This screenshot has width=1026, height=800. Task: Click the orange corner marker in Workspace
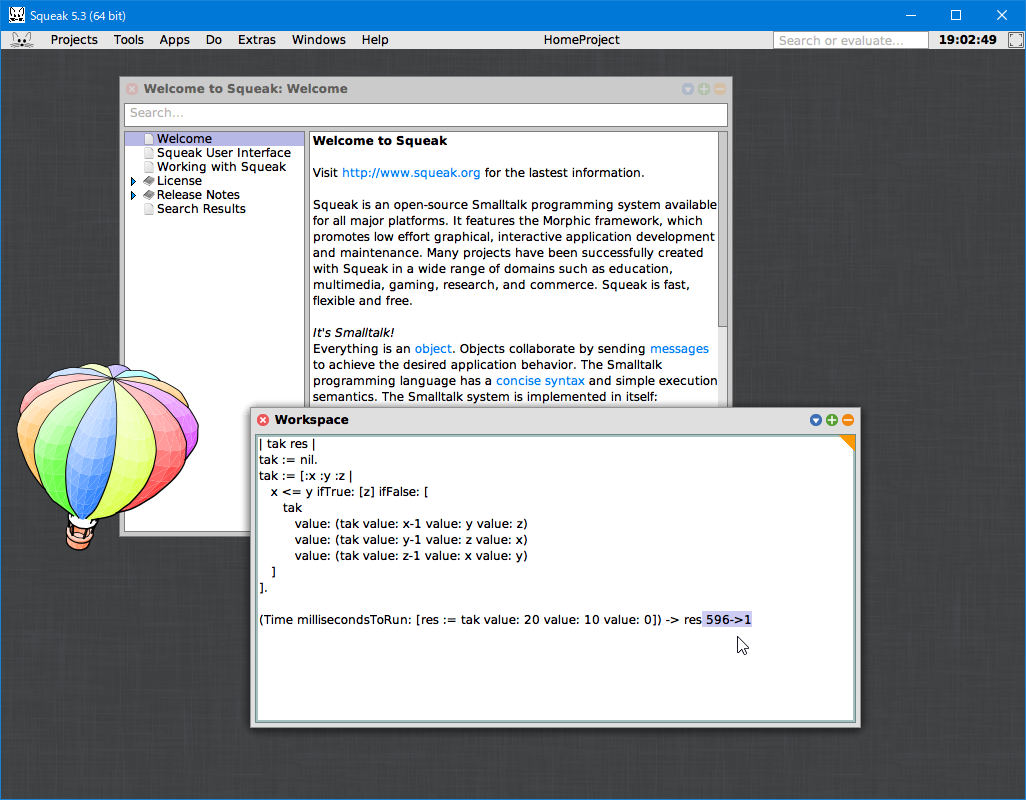[849, 443]
